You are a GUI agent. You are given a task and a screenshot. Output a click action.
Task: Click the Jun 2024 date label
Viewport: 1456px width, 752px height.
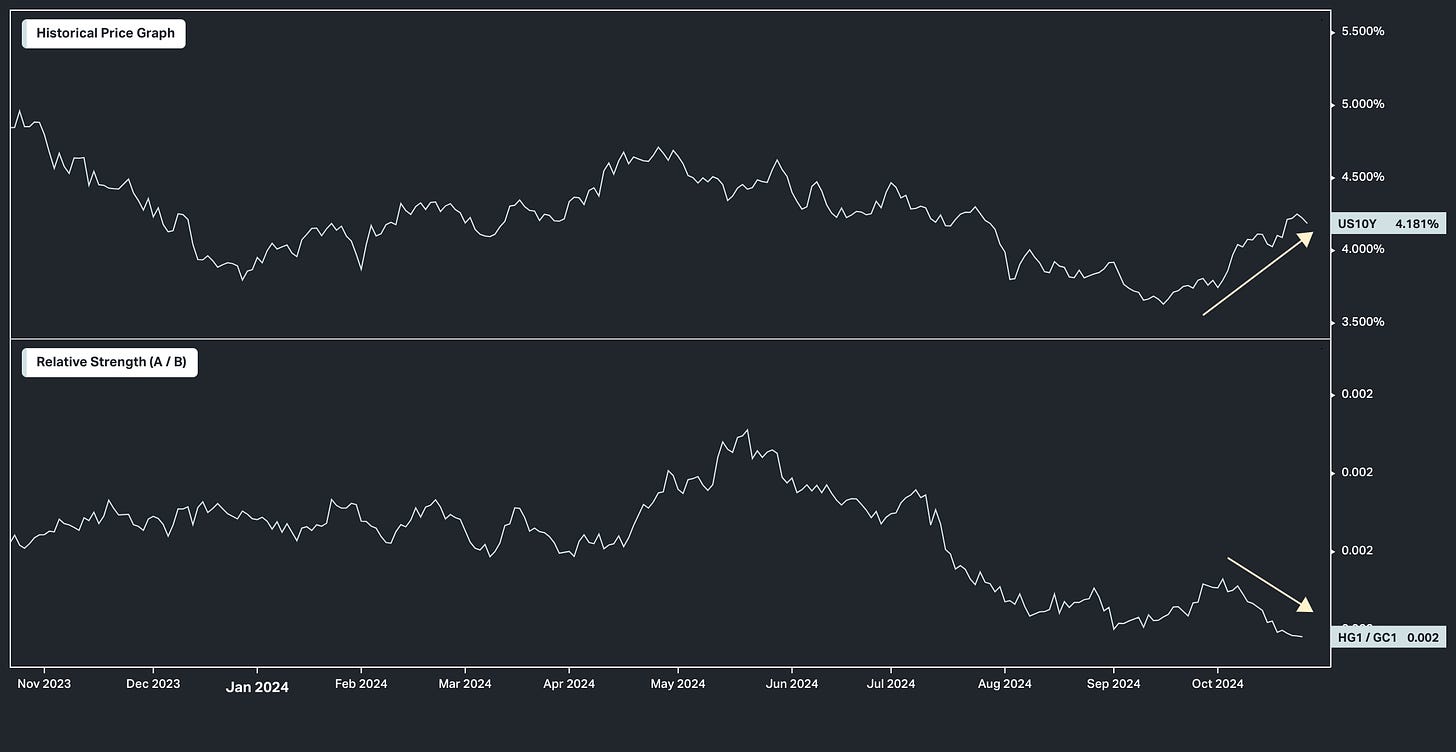[792, 684]
